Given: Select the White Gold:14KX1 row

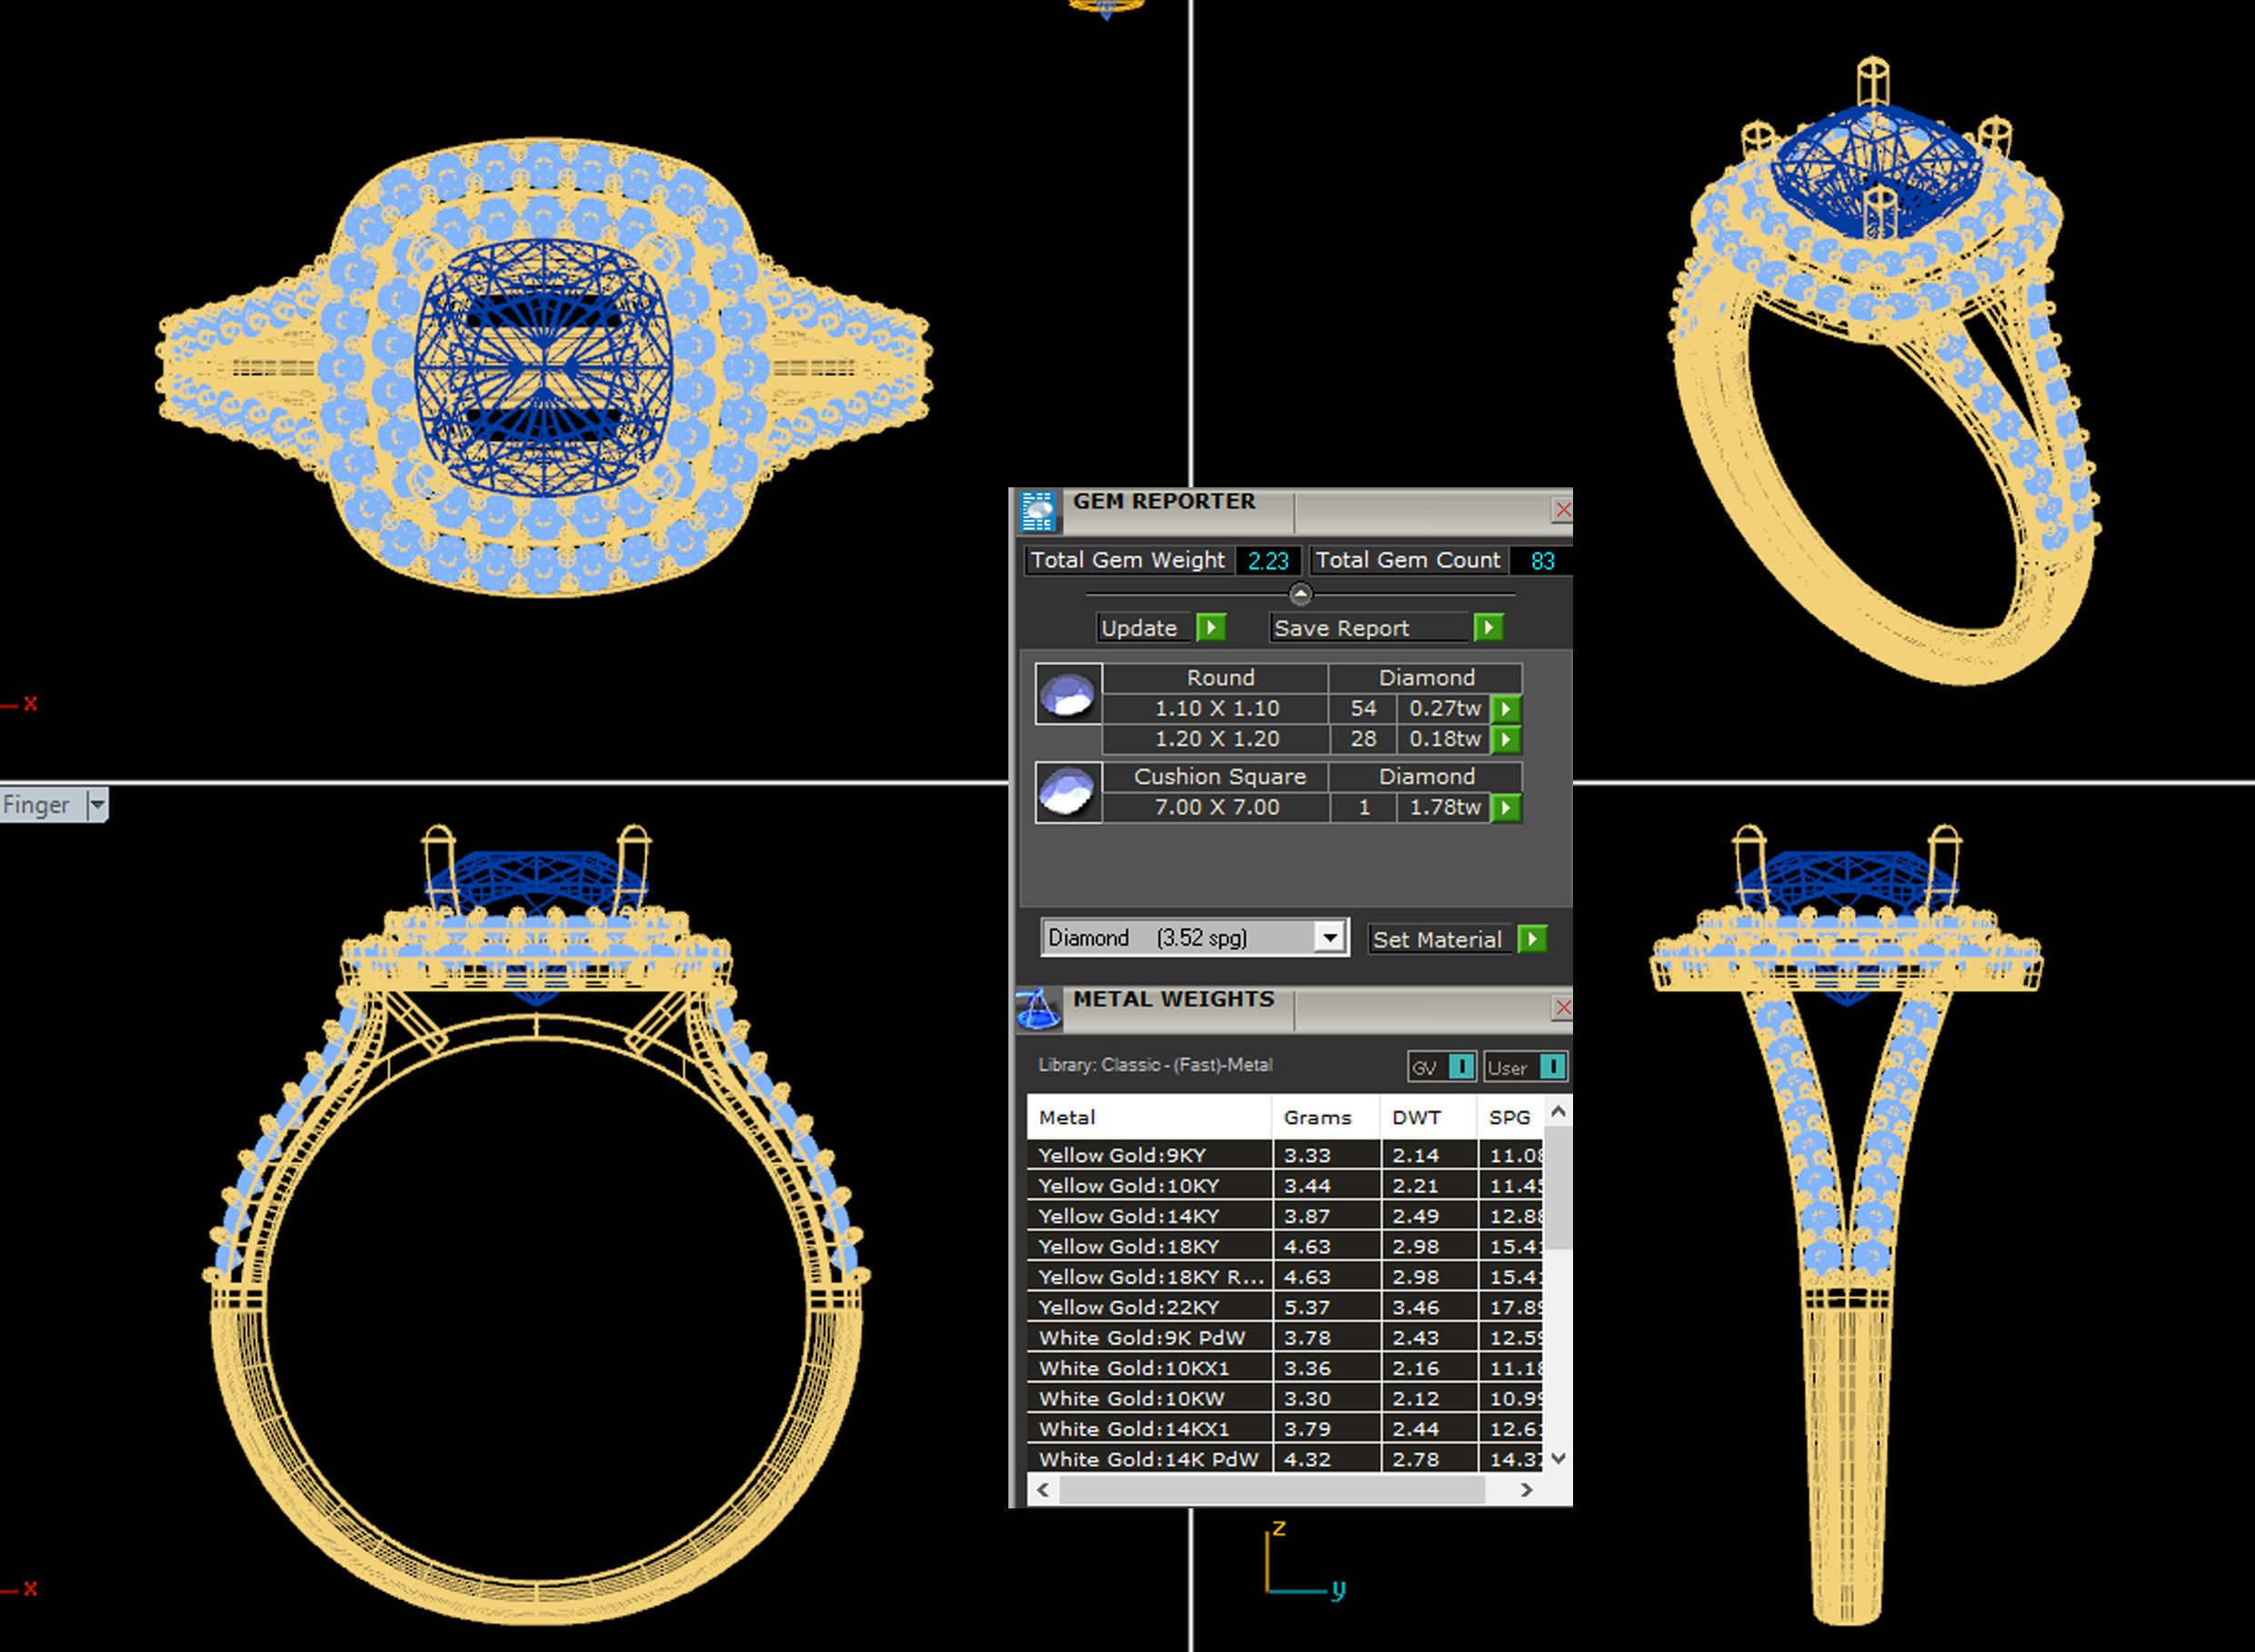Looking at the screenshot, I should (x=1285, y=1429).
